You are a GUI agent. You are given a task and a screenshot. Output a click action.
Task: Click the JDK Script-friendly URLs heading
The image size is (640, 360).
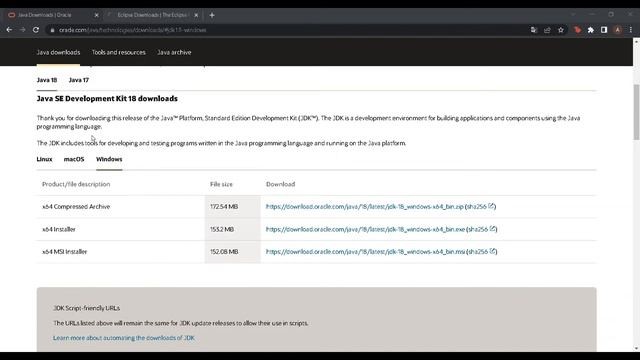(87, 308)
